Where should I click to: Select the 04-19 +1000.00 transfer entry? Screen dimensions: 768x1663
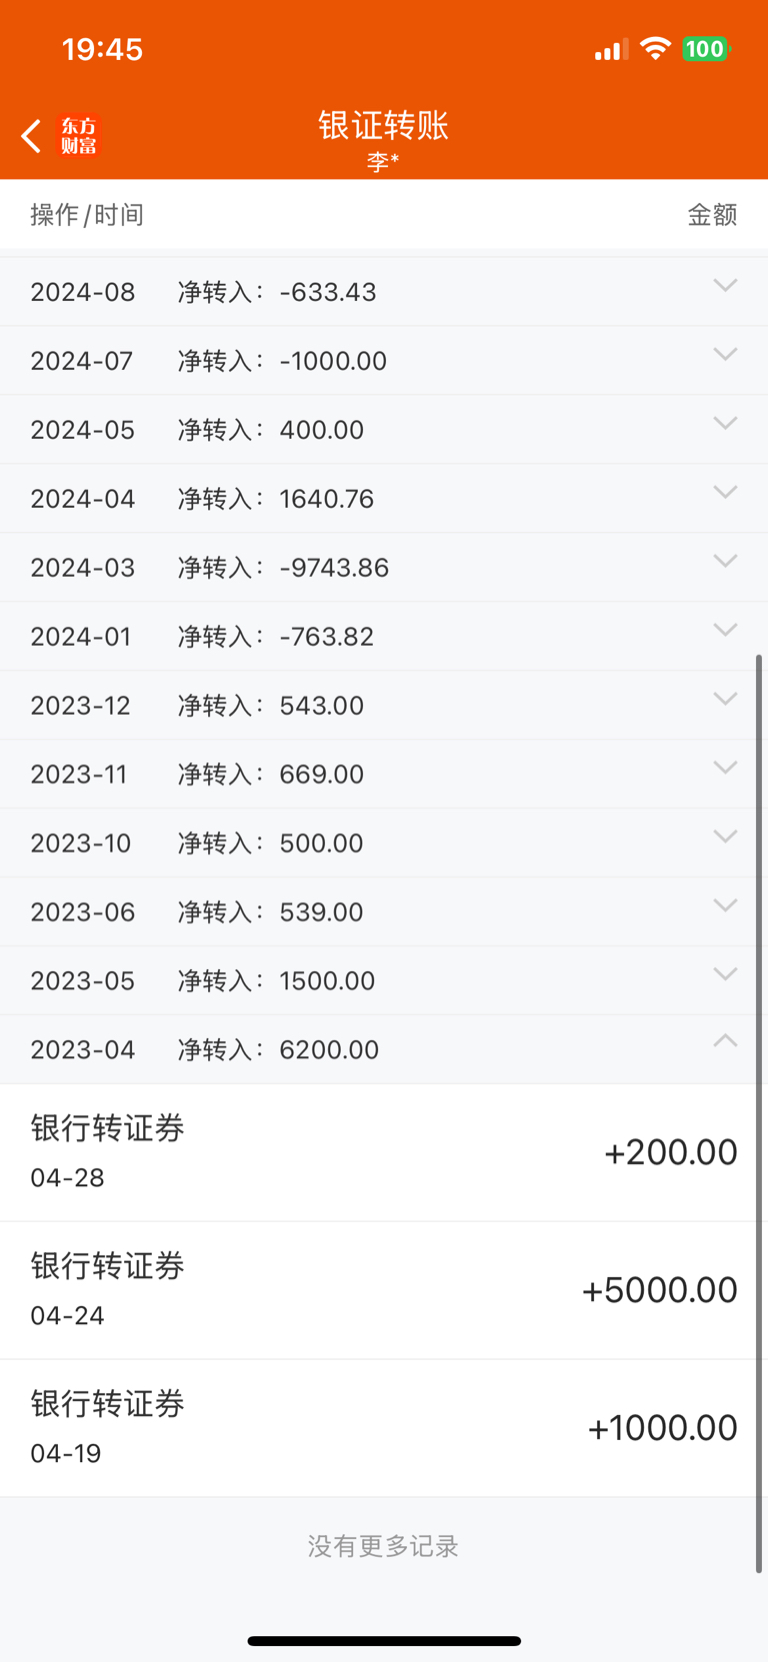click(x=384, y=1428)
